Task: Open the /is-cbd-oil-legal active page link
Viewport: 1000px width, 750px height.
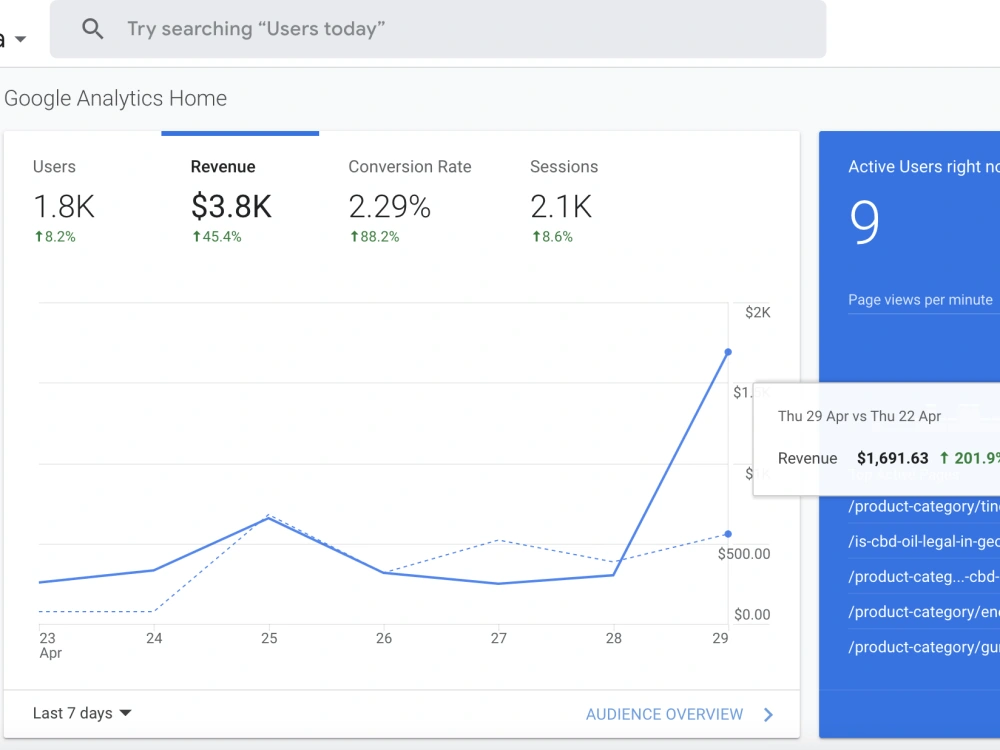Action: pos(923,541)
